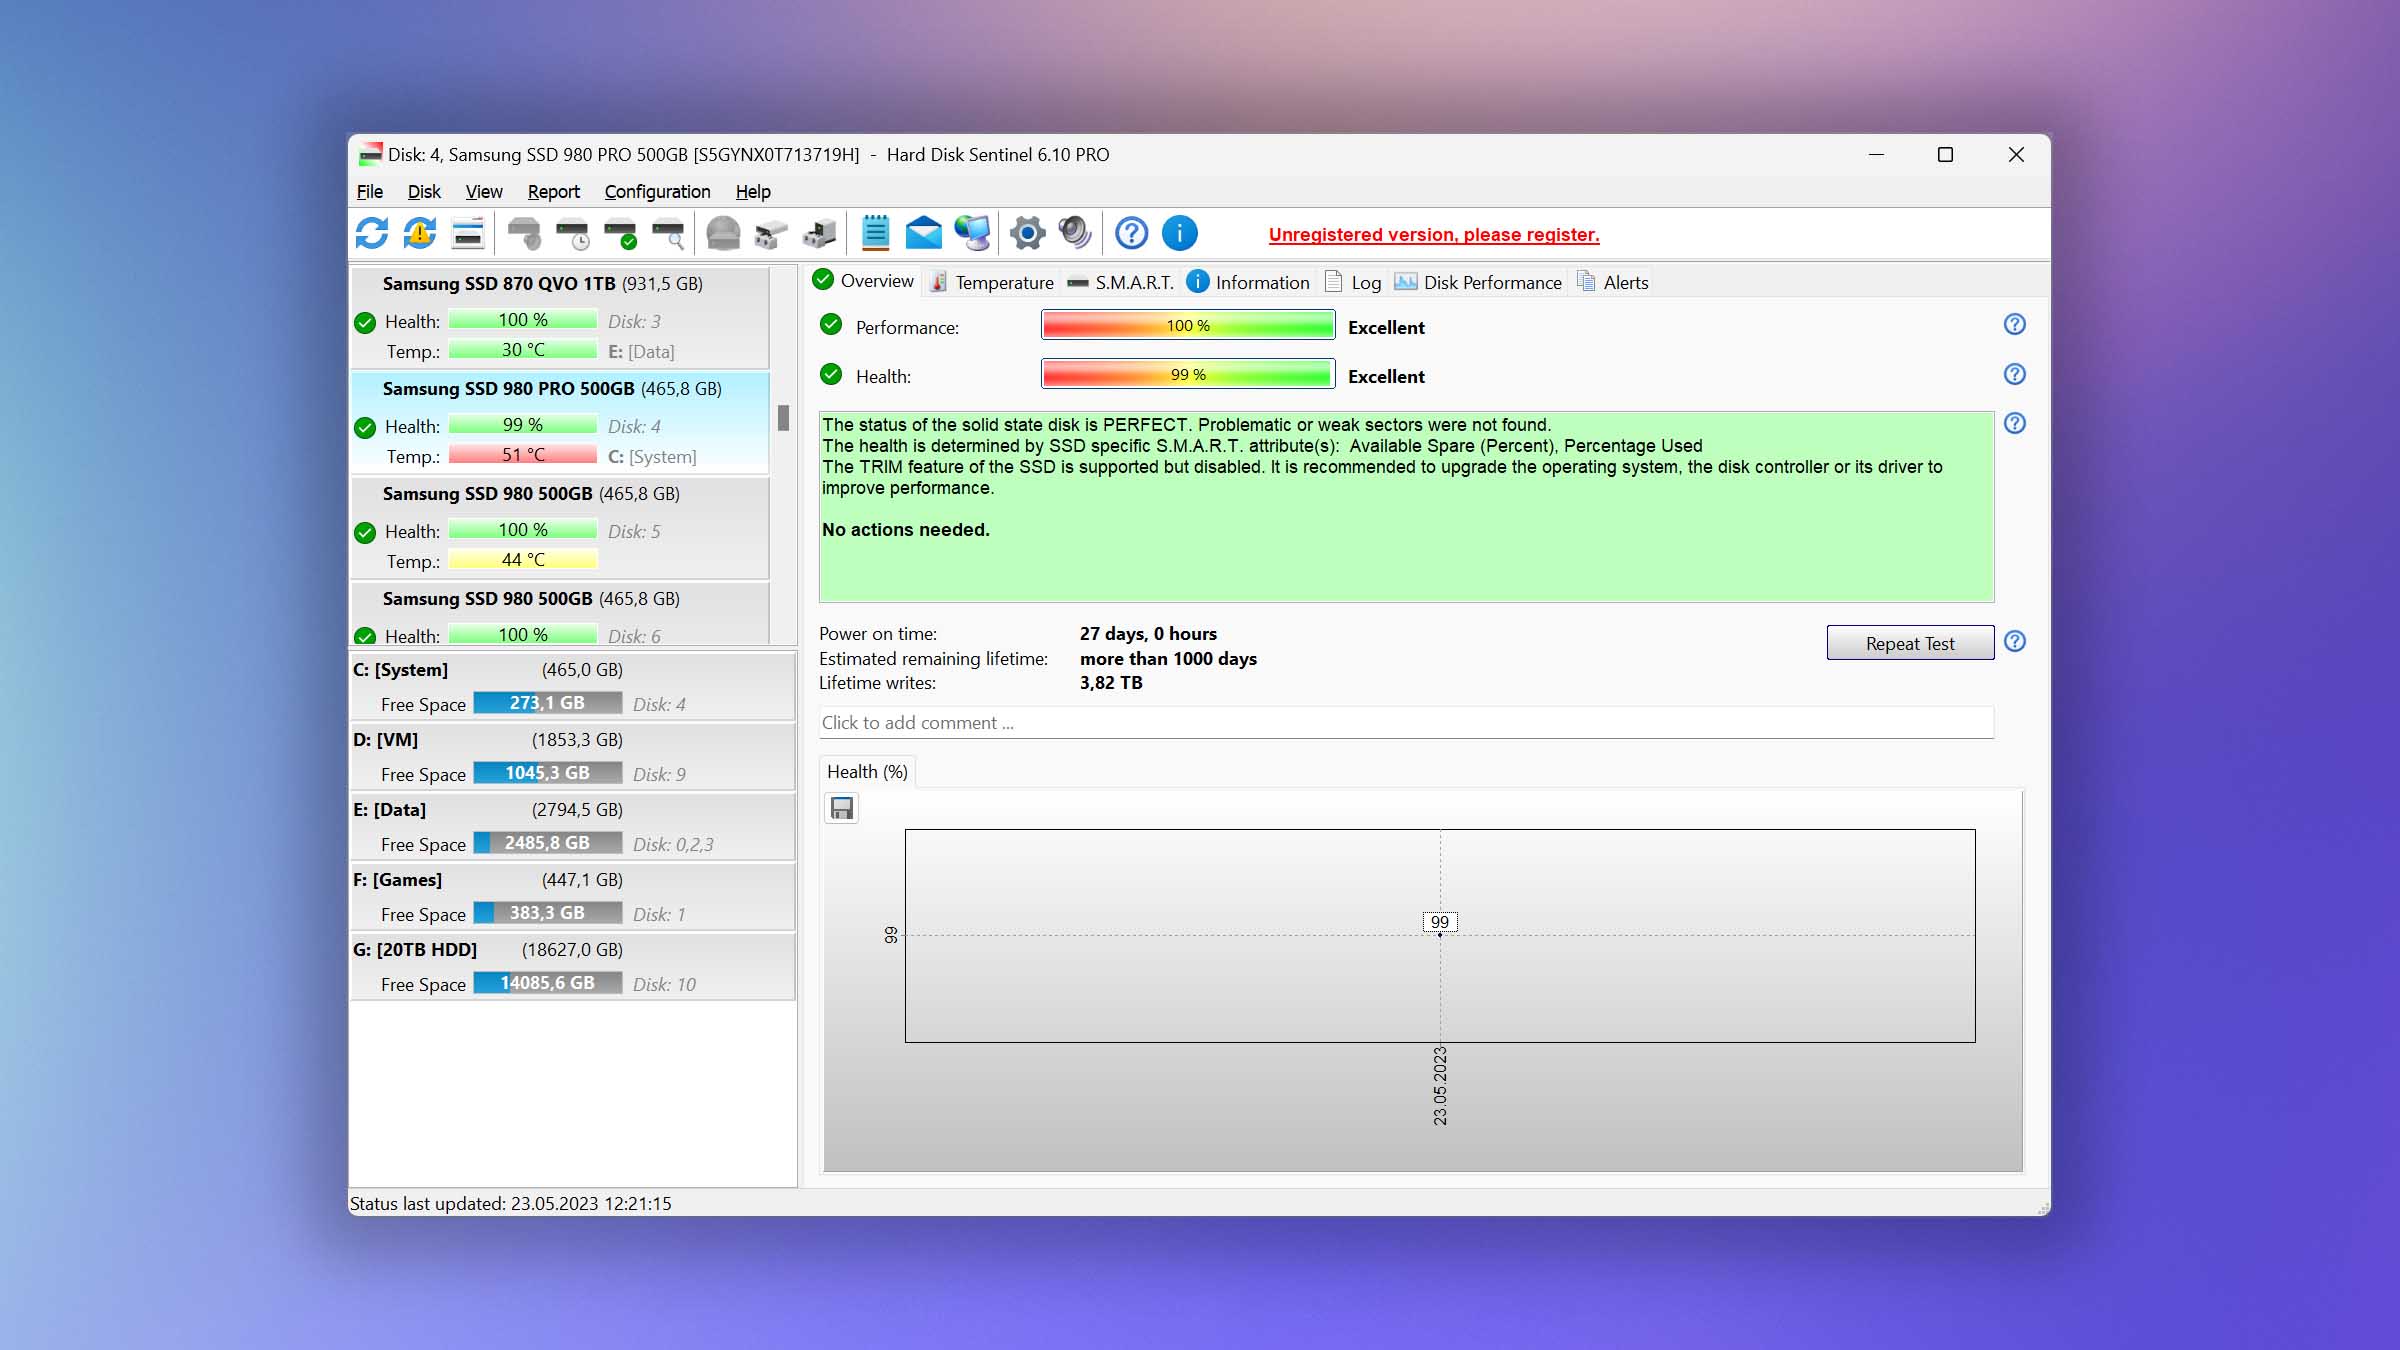2400x1350 pixels.
Task: Open the report notepad icon
Action: (x=875, y=234)
